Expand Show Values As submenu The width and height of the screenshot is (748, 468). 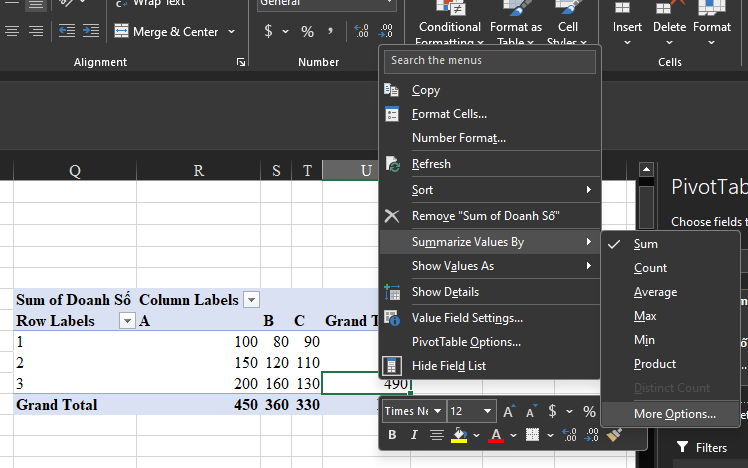pos(490,266)
